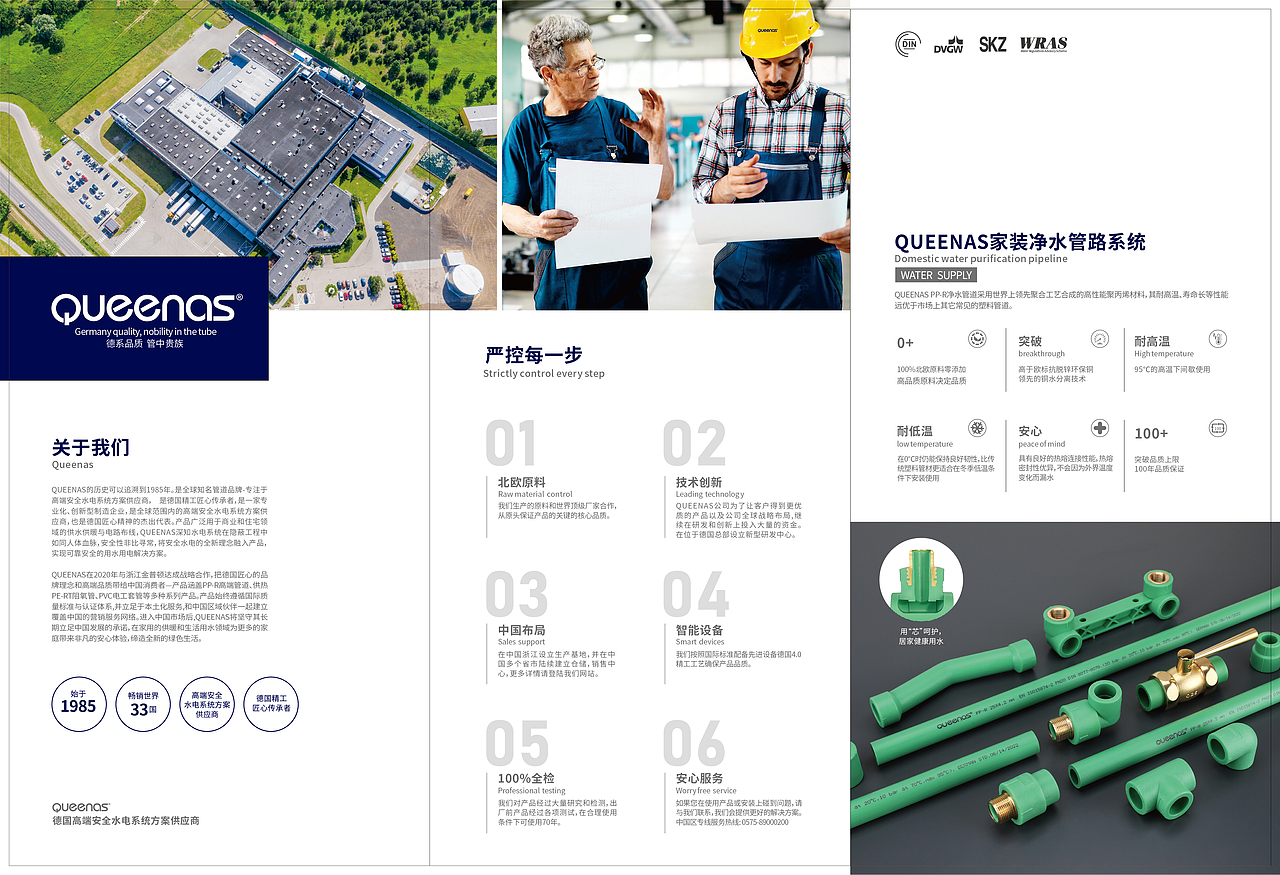Toggle the WATER SUPPLY label

[x=934, y=275]
